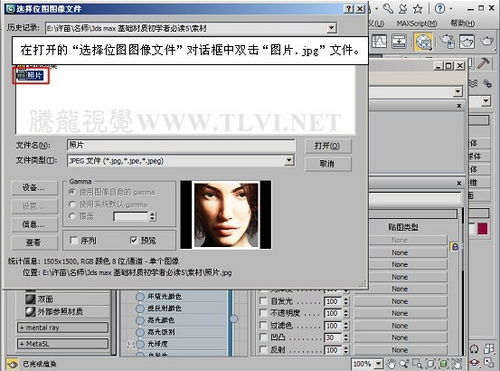
Task: Click the 设备... devices button
Action: pyautogui.click(x=34, y=188)
